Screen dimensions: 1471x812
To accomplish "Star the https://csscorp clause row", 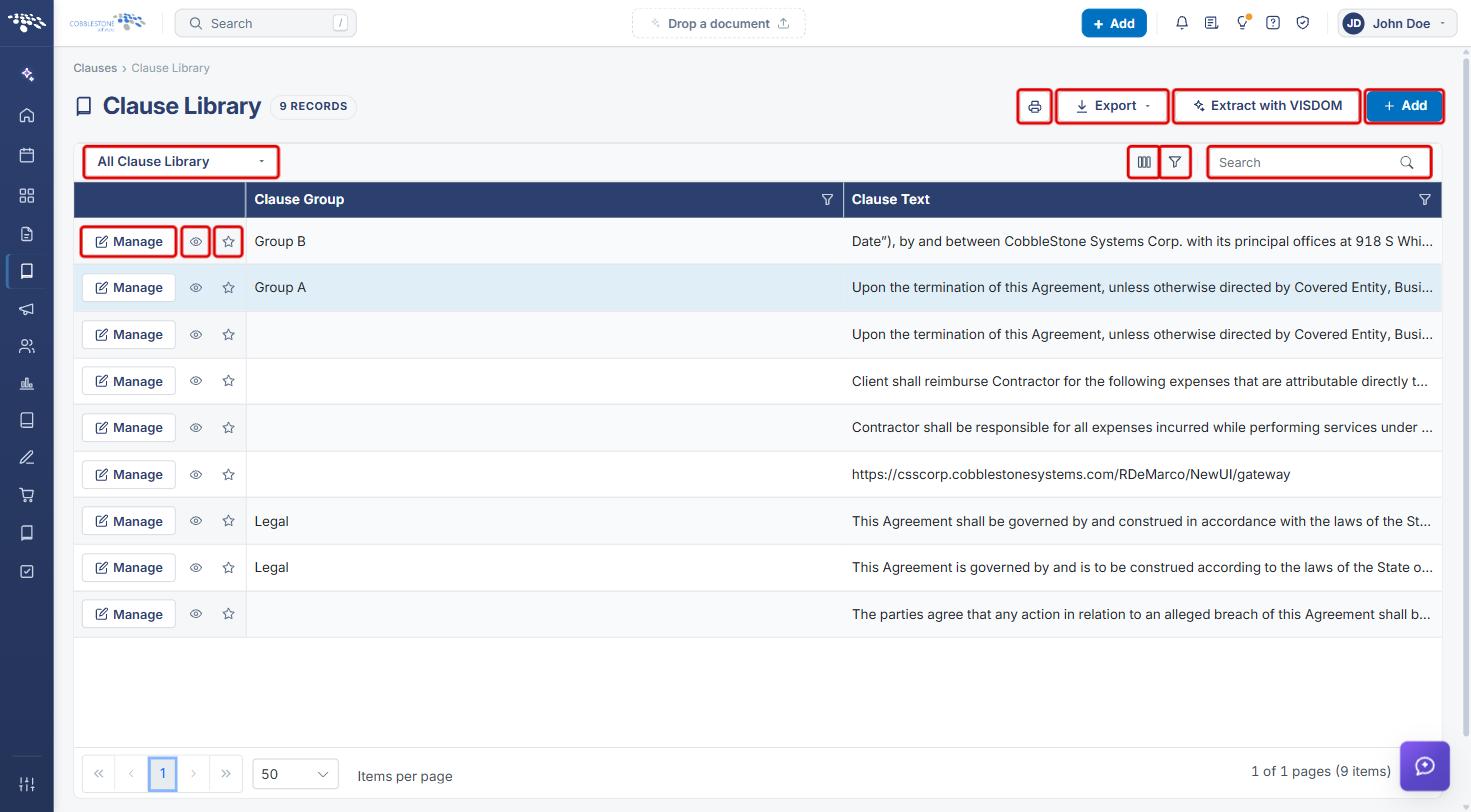I will point(228,474).
